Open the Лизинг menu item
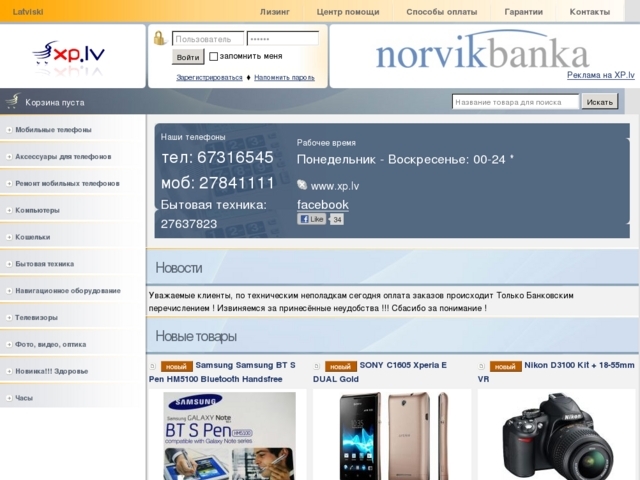The width and height of the screenshot is (640, 480). (x=275, y=12)
